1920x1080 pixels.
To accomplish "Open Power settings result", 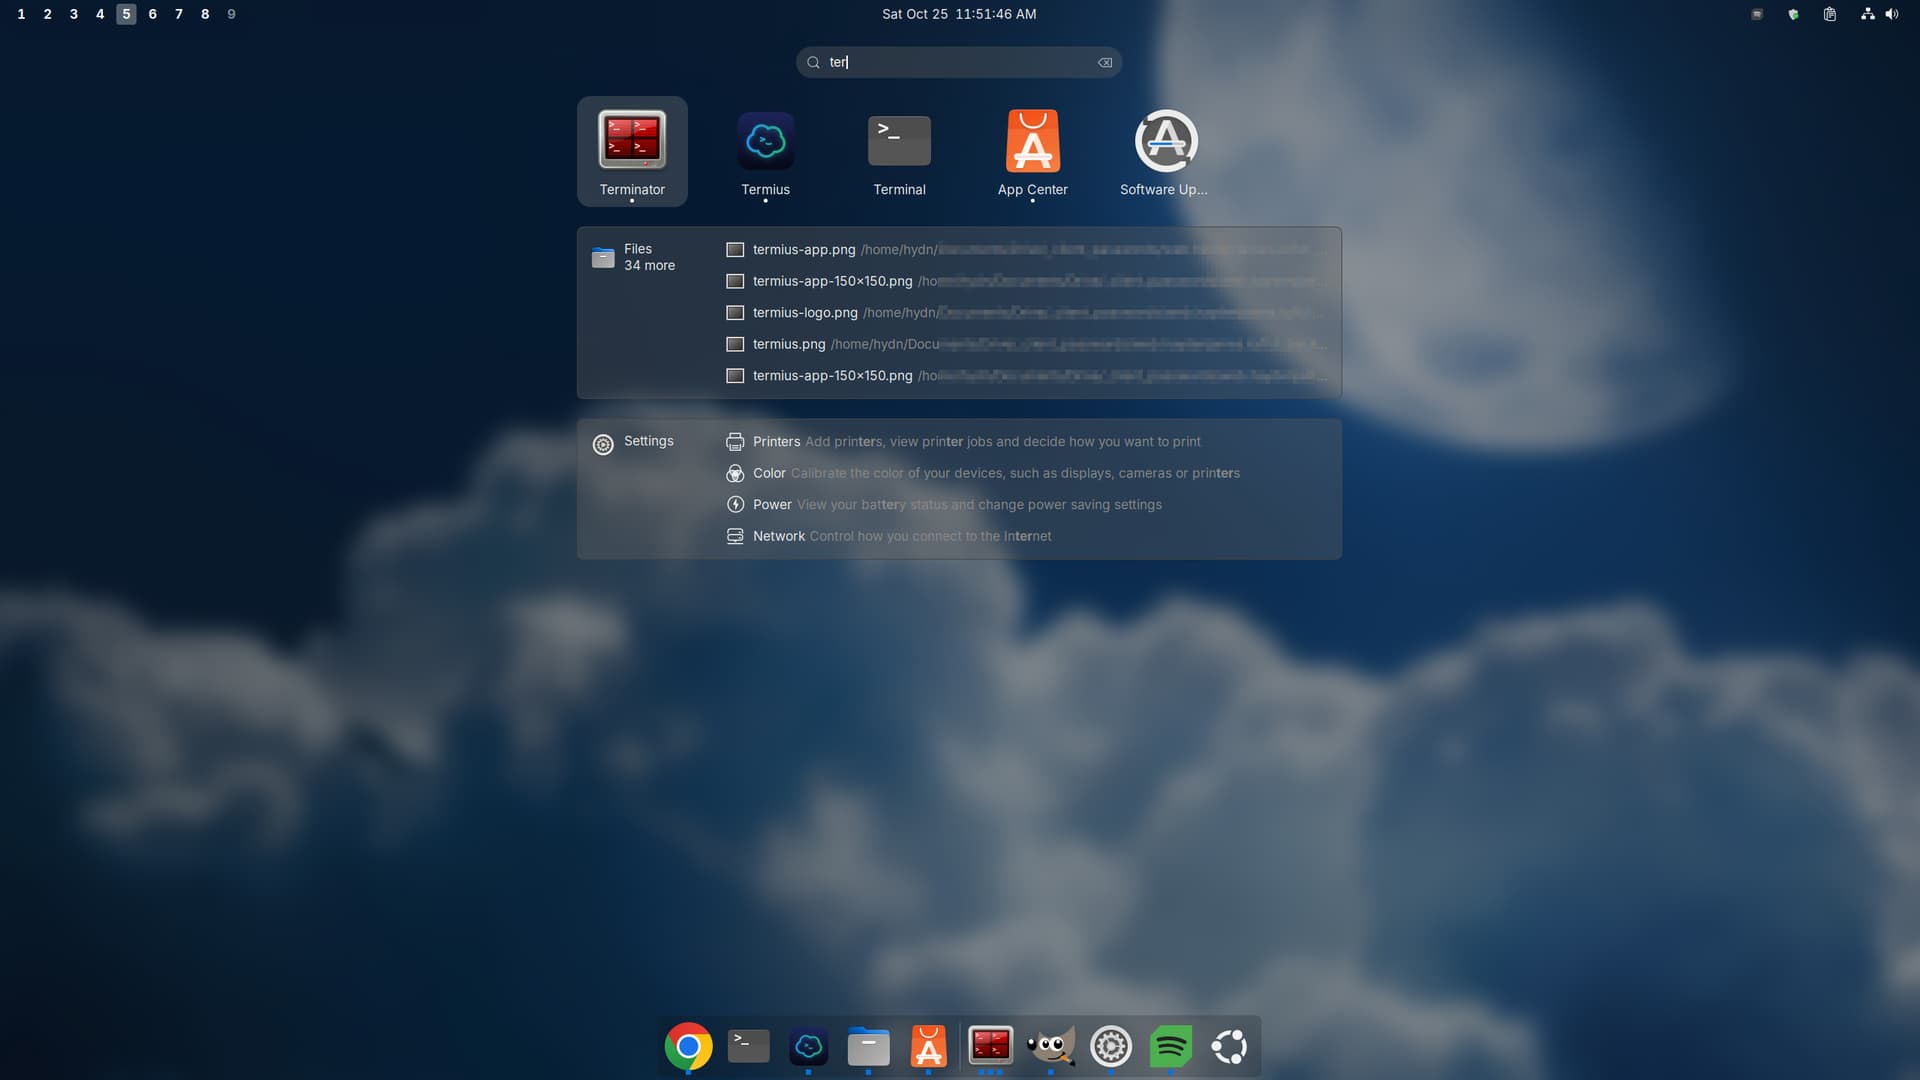I will [772, 505].
